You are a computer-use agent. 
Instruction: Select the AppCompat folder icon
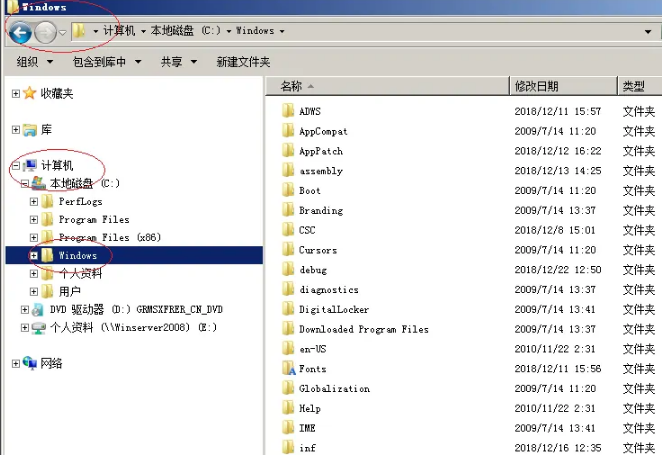click(288, 131)
